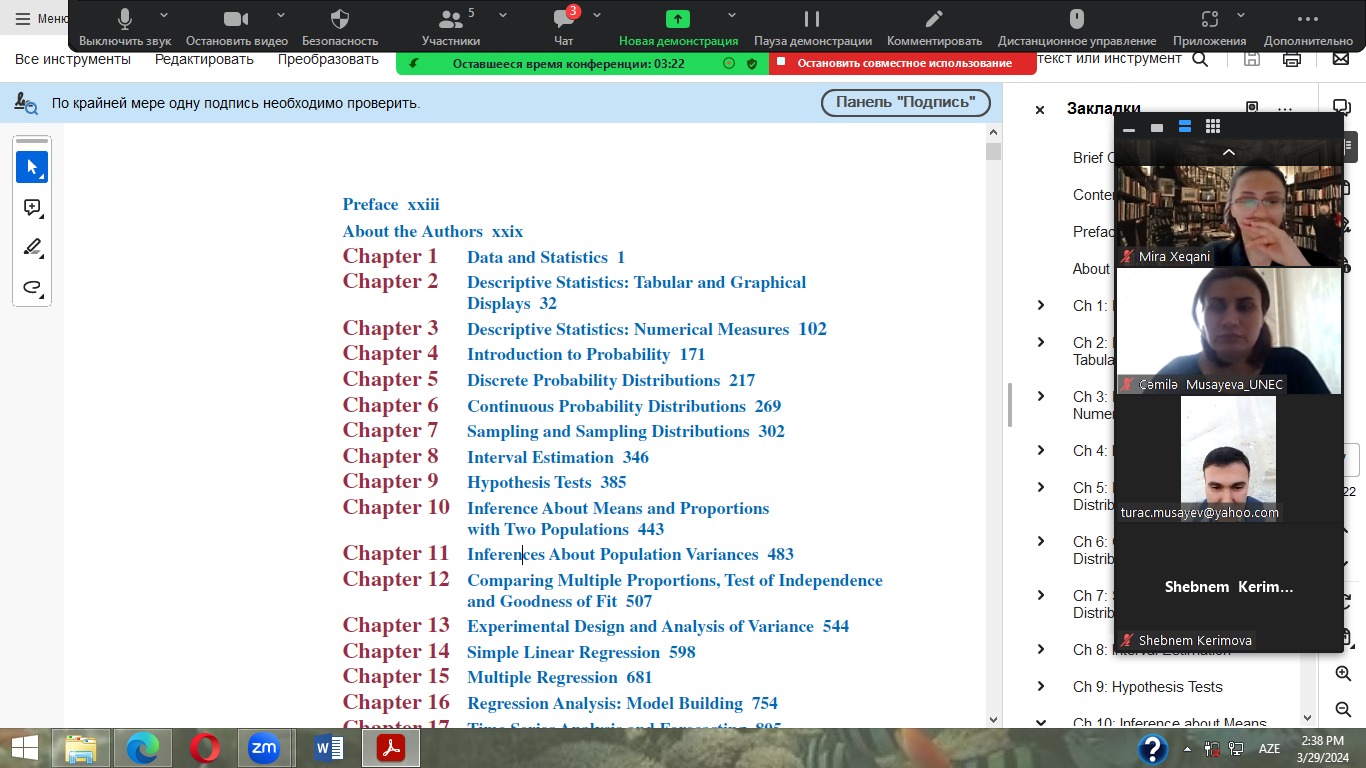
Task: Select the freehand draw loop tool
Action: click(x=32, y=288)
